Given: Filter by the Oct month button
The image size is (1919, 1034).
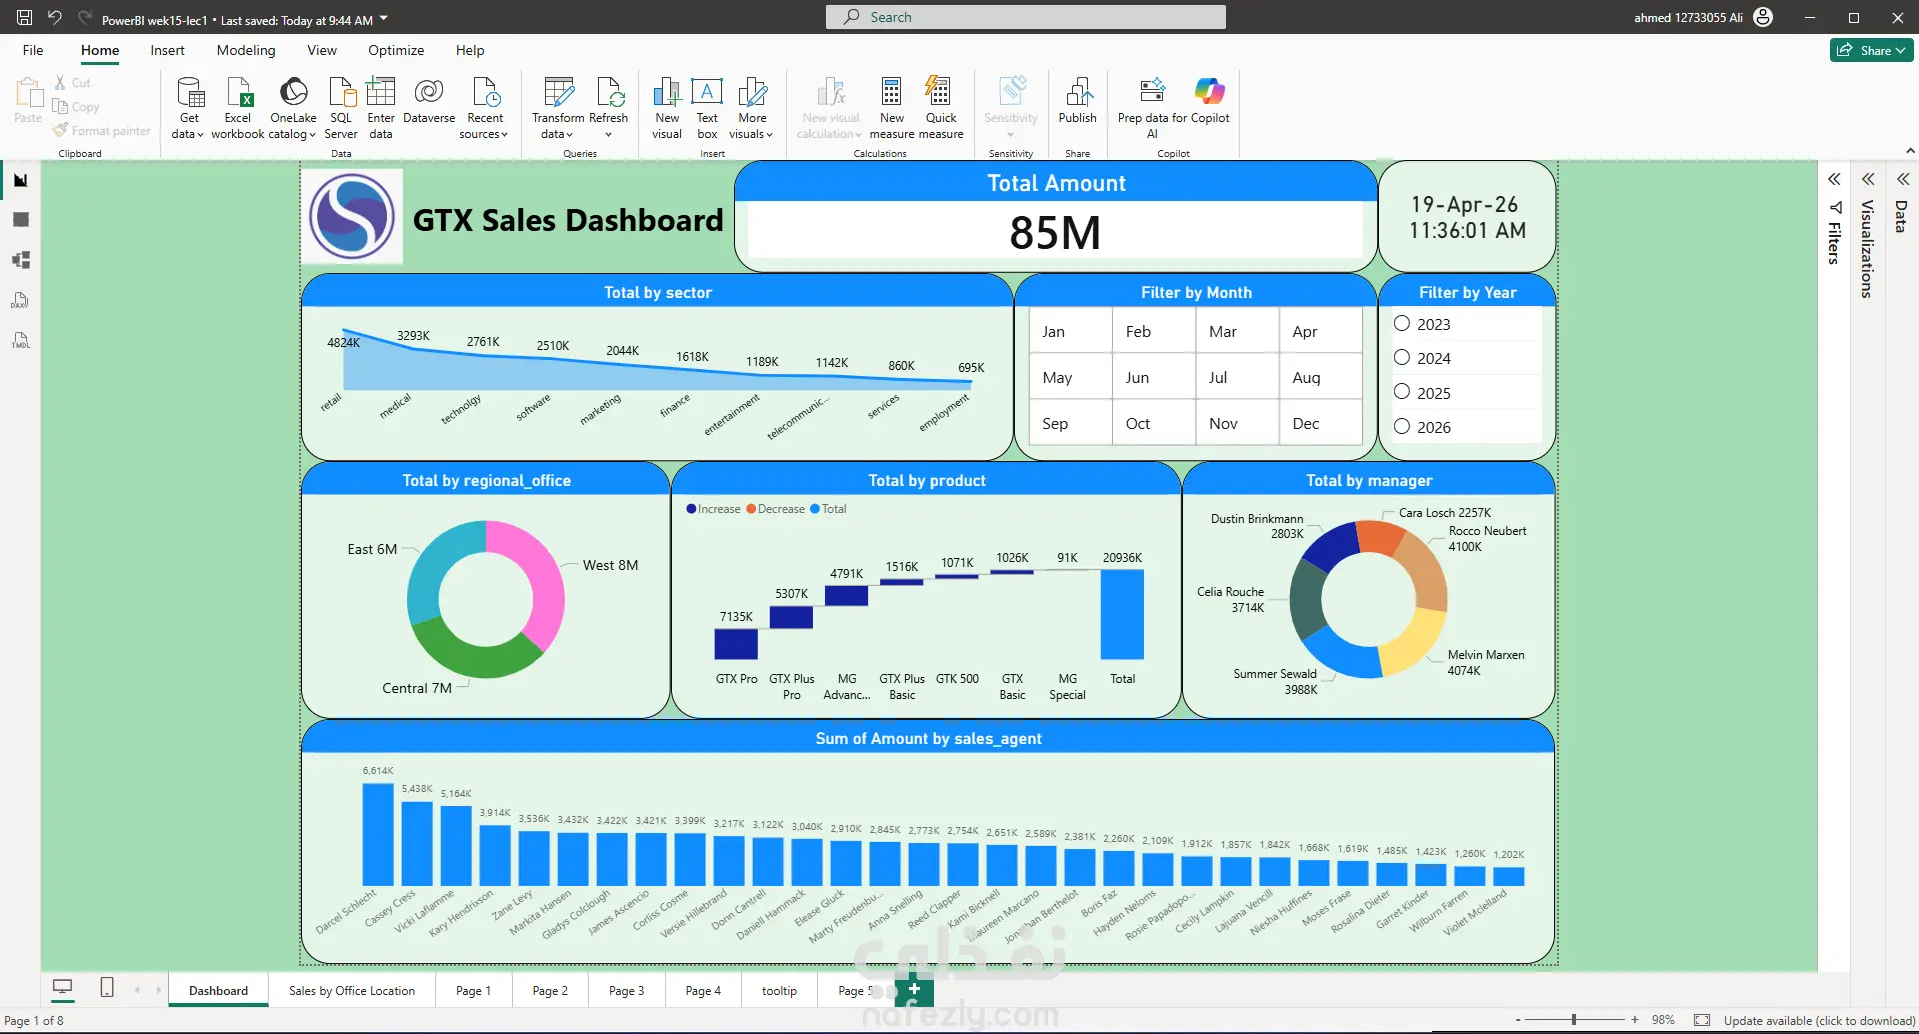Looking at the screenshot, I should point(1154,423).
